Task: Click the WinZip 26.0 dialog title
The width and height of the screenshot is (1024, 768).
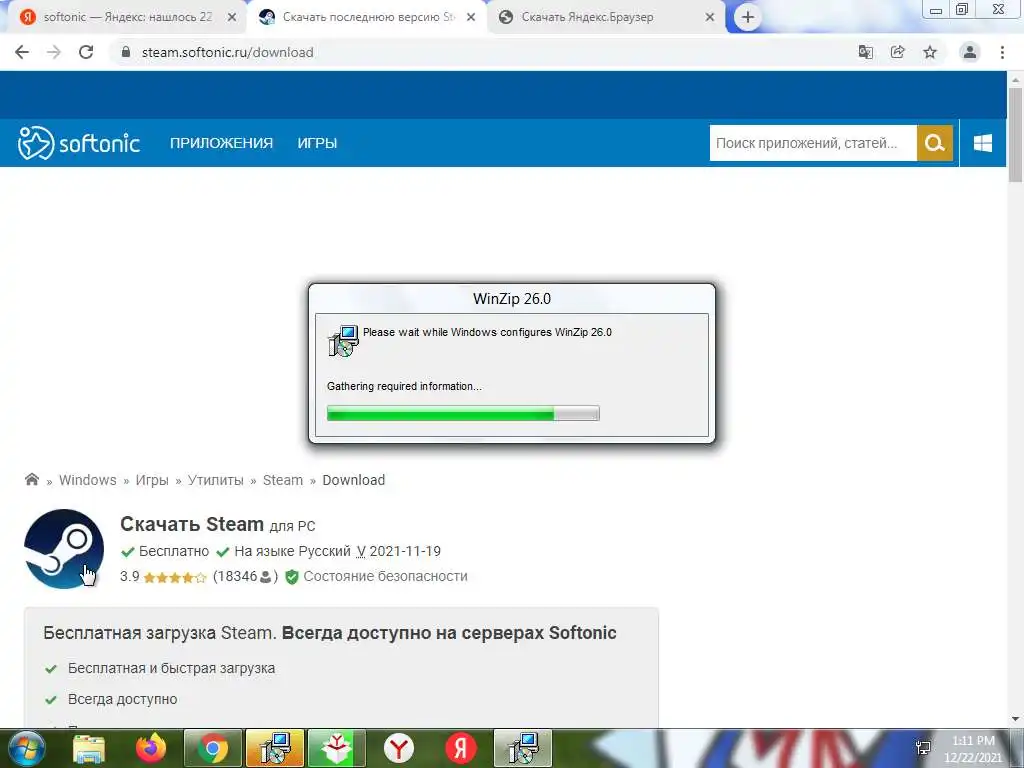Action: point(512,299)
